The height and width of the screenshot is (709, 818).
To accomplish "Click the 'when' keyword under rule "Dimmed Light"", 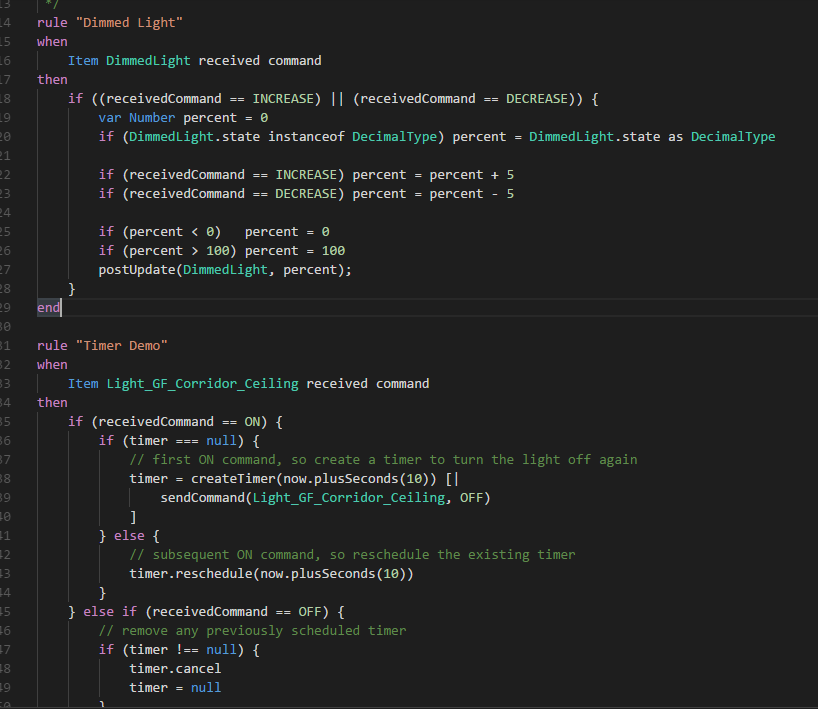I will click(52, 42).
